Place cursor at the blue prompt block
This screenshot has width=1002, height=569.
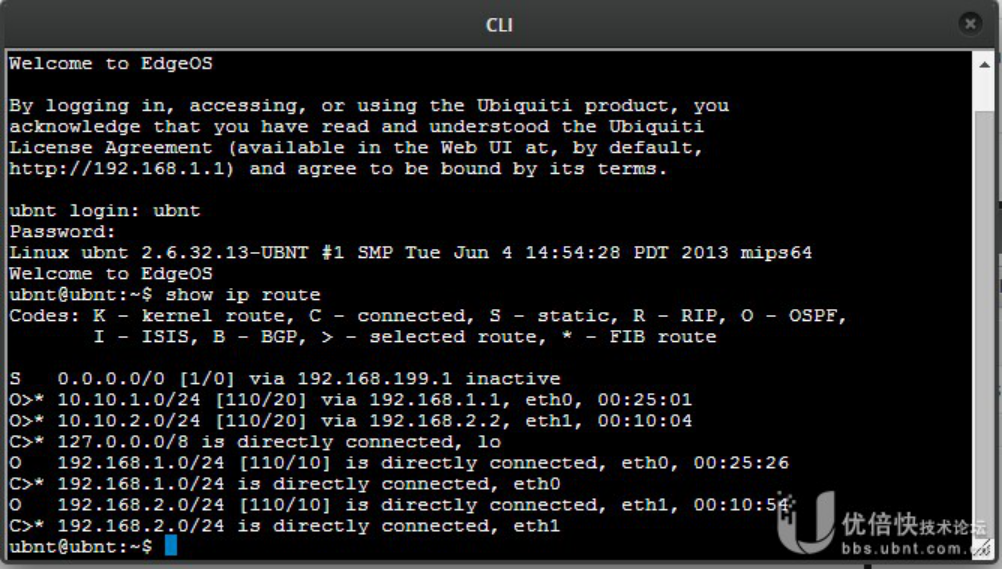click(171, 546)
